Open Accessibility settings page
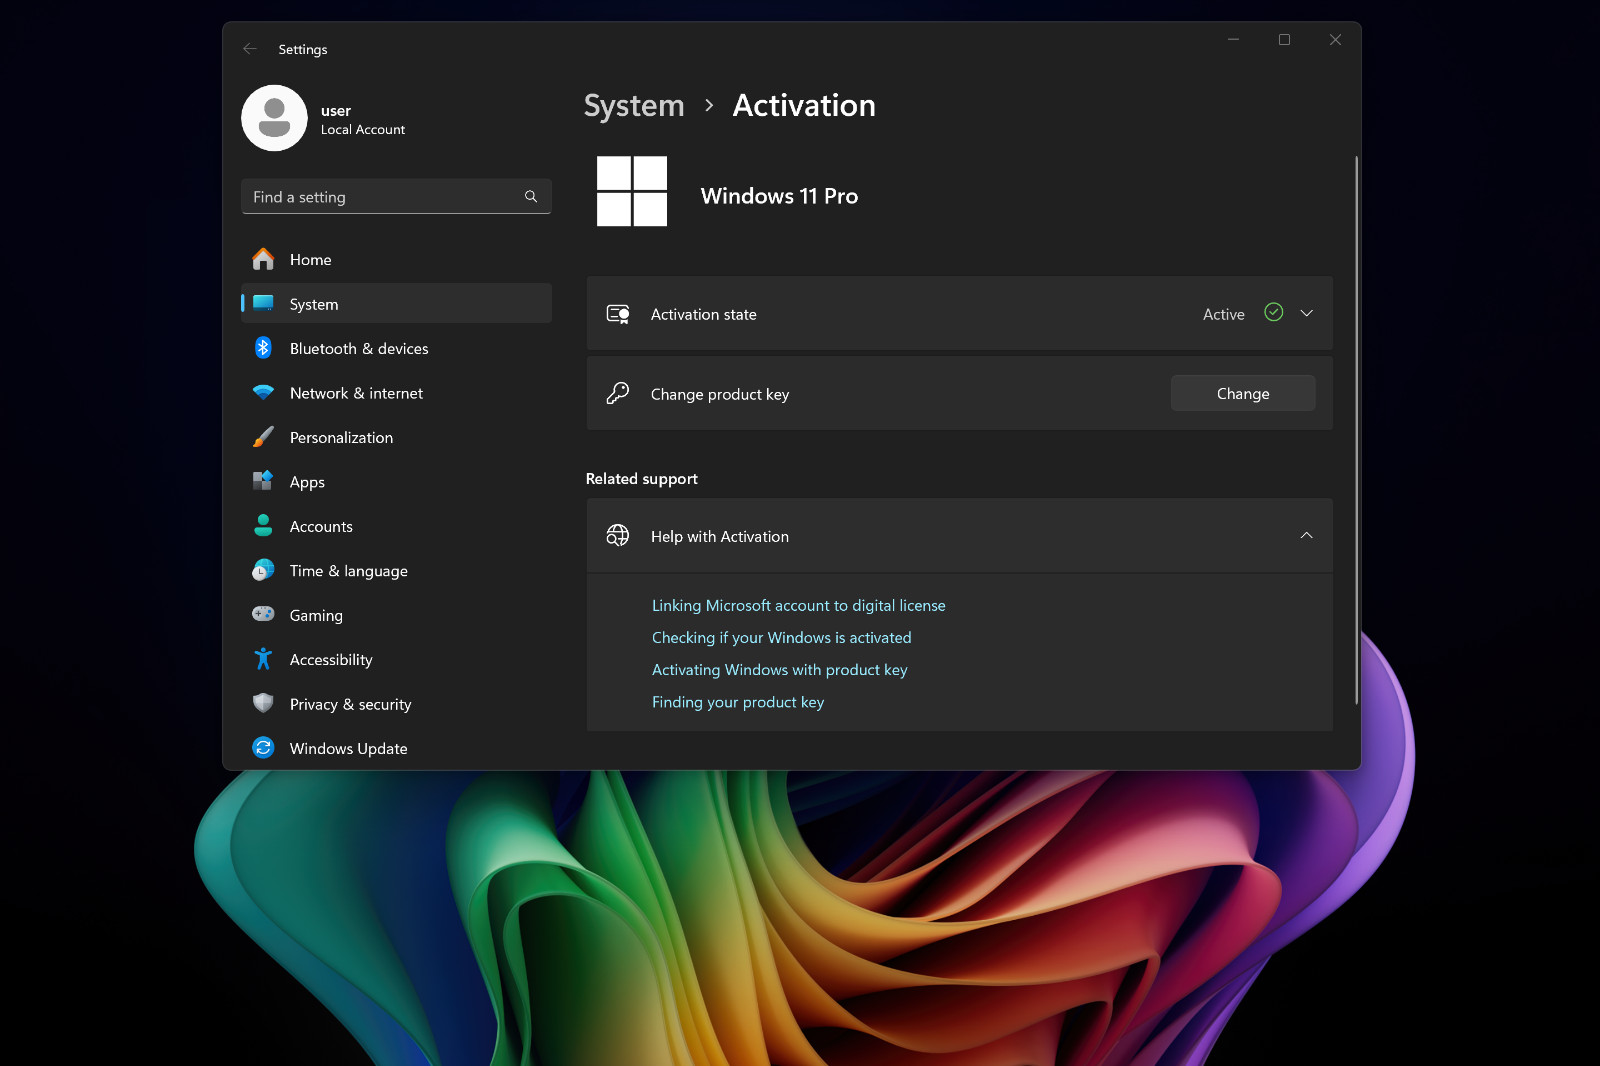1600x1066 pixels. tap(396, 659)
